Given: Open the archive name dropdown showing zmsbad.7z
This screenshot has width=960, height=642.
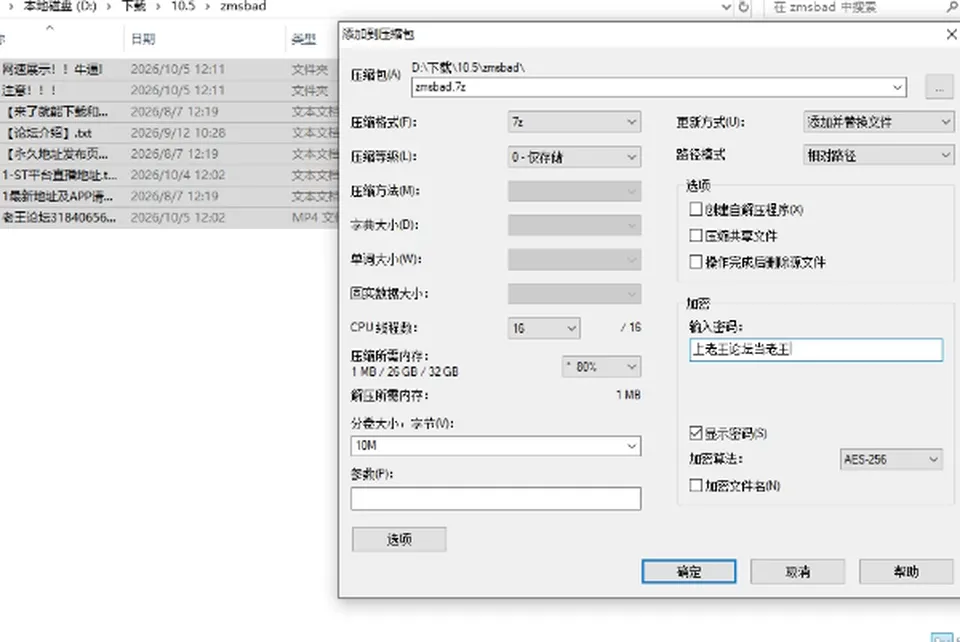Looking at the screenshot, I should coord(898,87).
